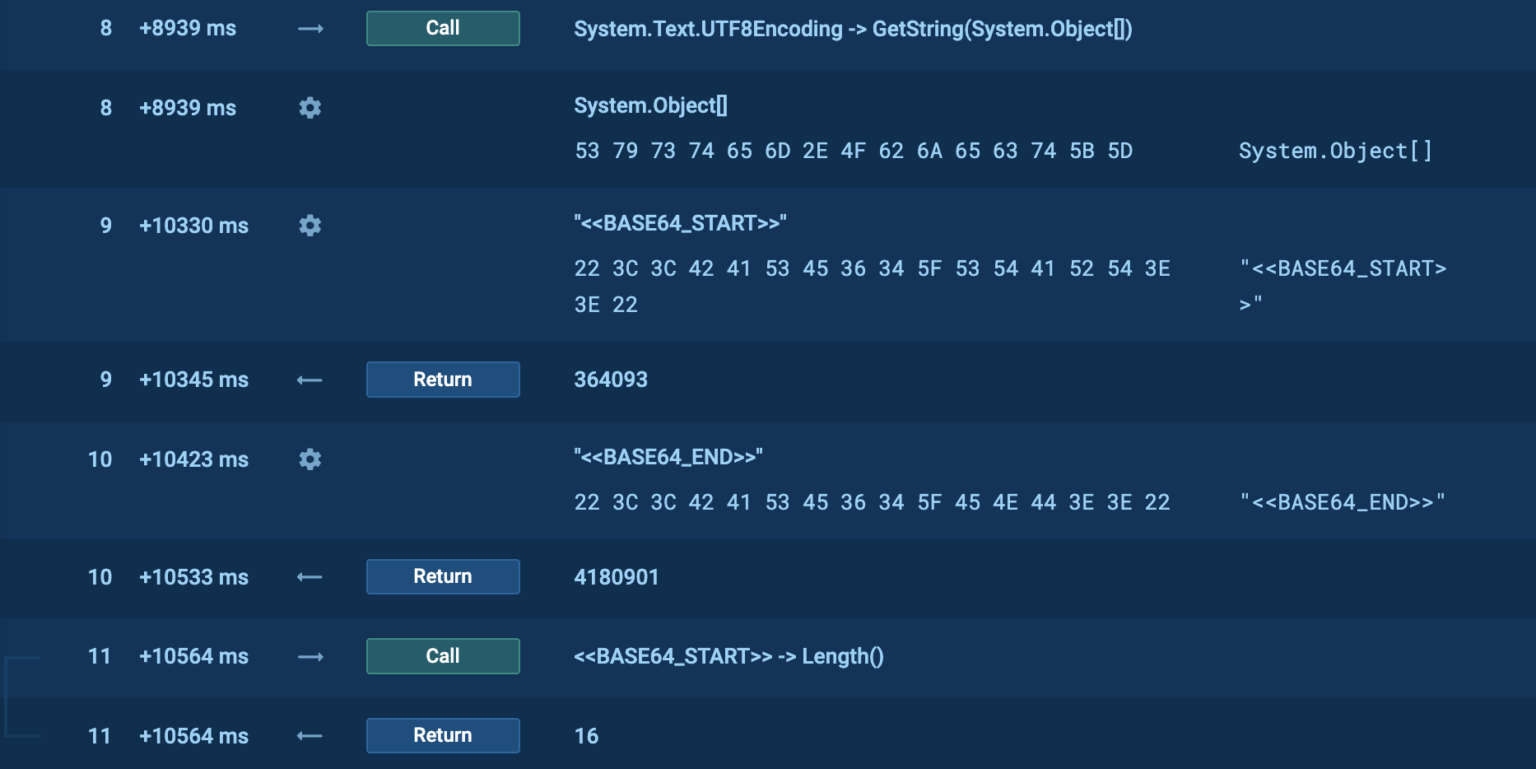Click gear icon in the "<<BASE64_START>>" row
The width and height of the screenshot is (1536, 769).
point(310,226)
